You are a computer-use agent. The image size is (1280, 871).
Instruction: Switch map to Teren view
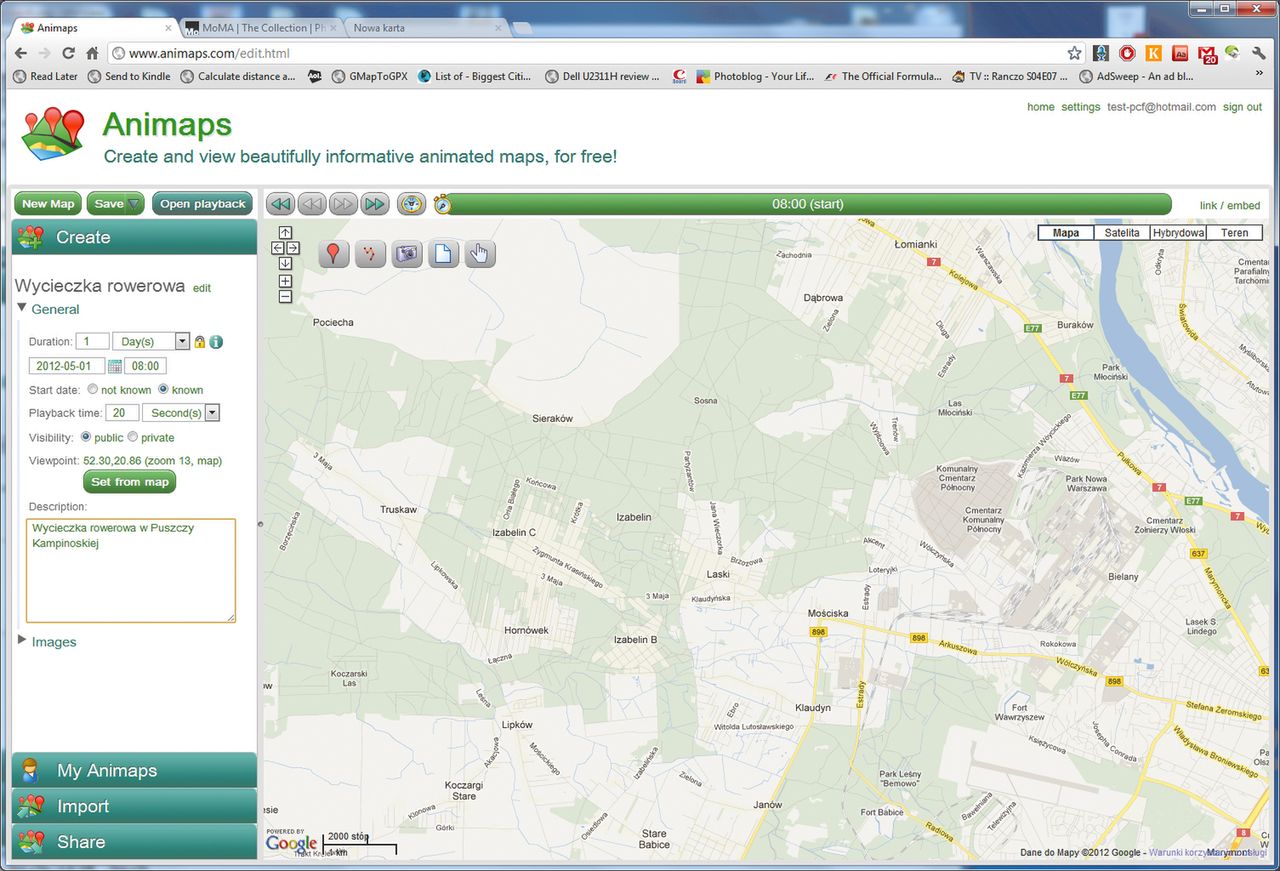[x=1234, y=233]
